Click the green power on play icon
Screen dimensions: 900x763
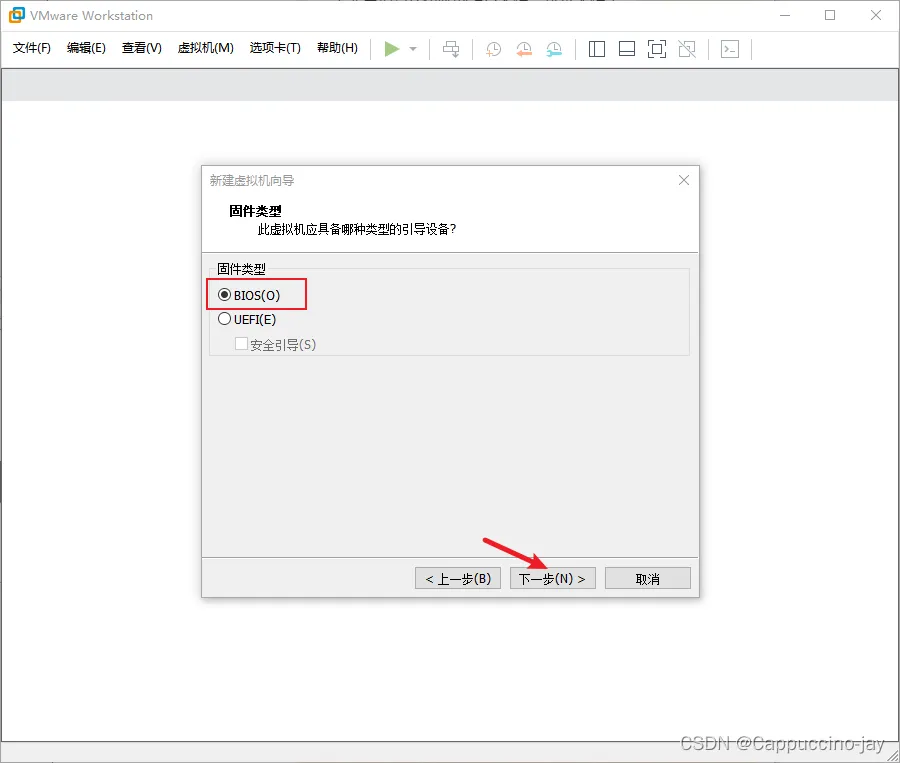(391, 49)
